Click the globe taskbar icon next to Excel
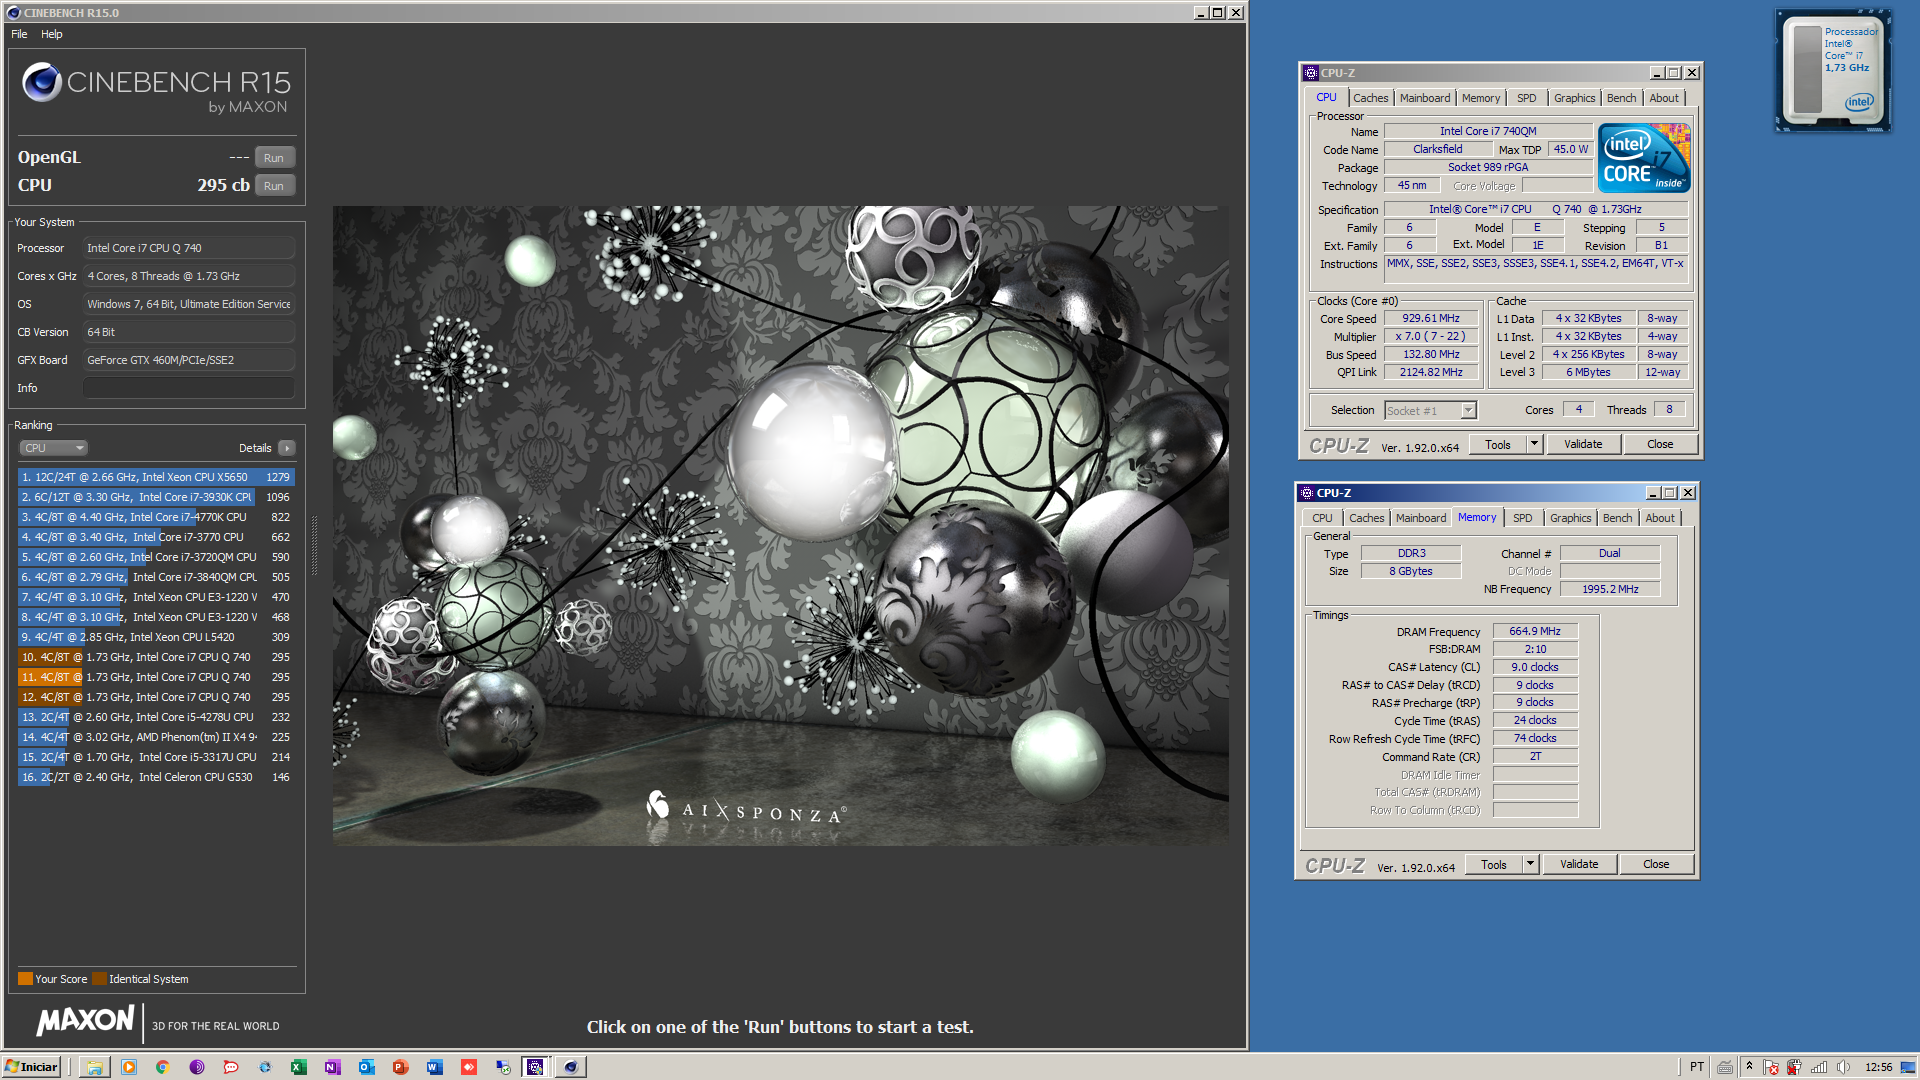 click(265, 1067)
